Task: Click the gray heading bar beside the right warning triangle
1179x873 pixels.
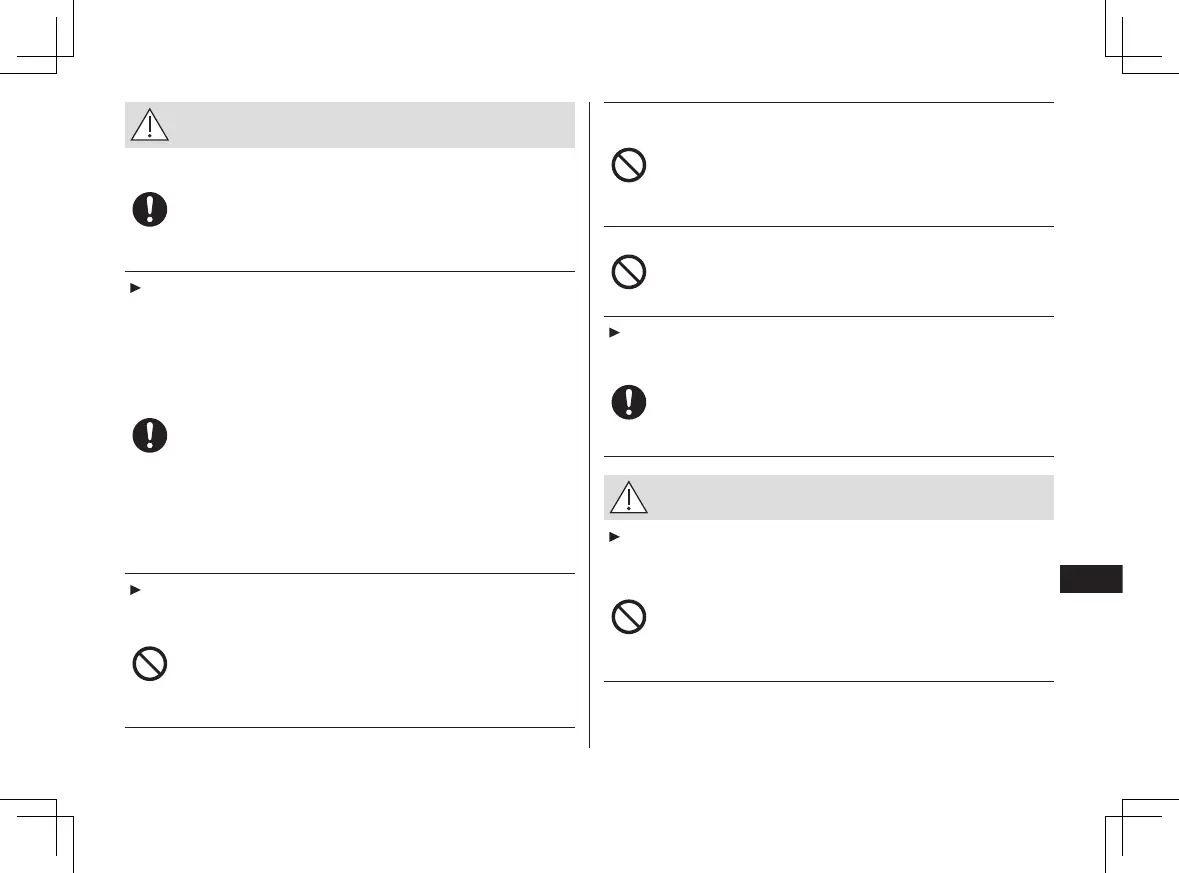Action: click(x=850, y=497)
